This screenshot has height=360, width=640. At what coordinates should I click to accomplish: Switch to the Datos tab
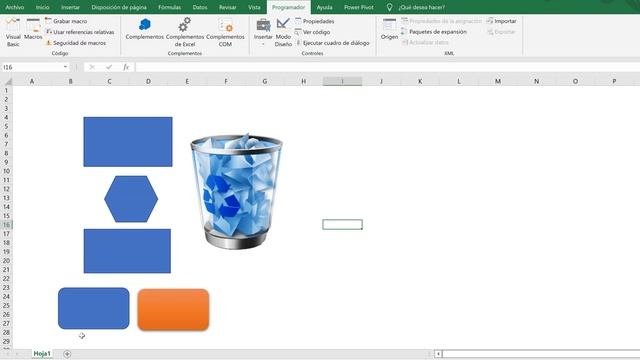(x=200, y=7)
